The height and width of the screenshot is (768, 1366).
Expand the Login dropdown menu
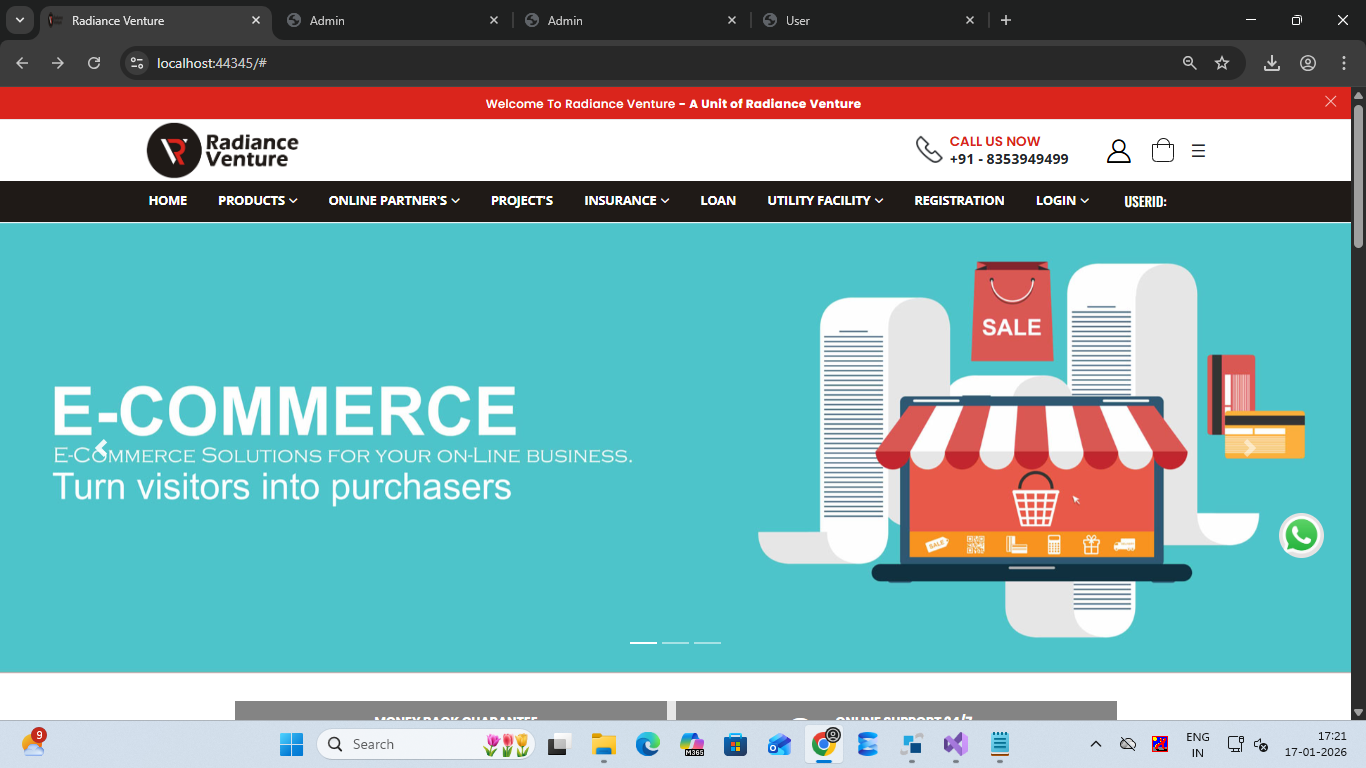[1062, 201]
